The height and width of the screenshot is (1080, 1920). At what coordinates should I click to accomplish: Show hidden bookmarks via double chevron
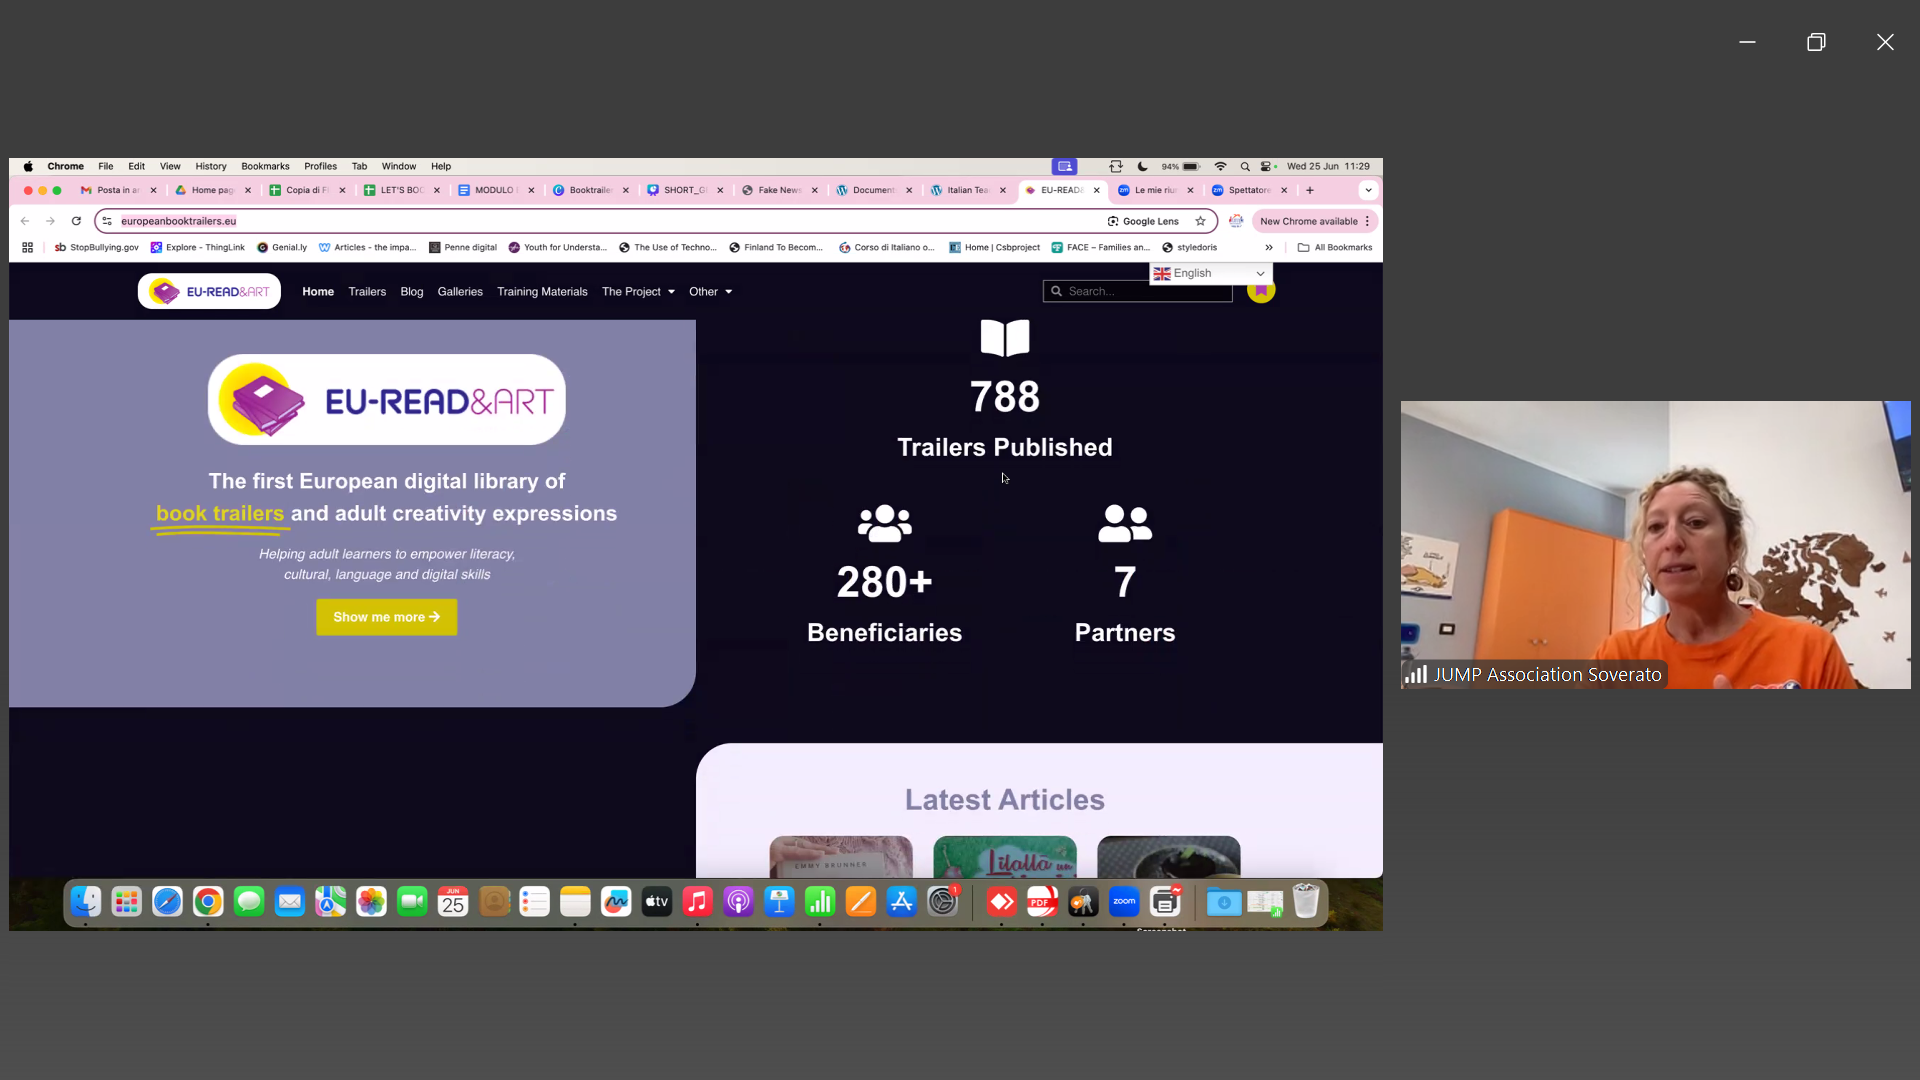1269,247
